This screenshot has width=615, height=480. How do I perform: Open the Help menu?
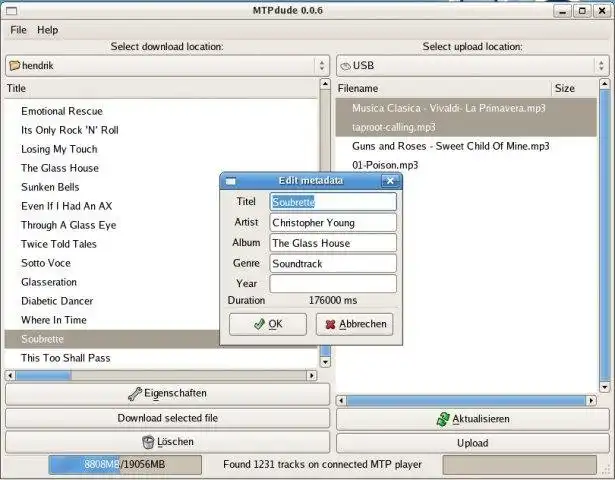[47, 30]
